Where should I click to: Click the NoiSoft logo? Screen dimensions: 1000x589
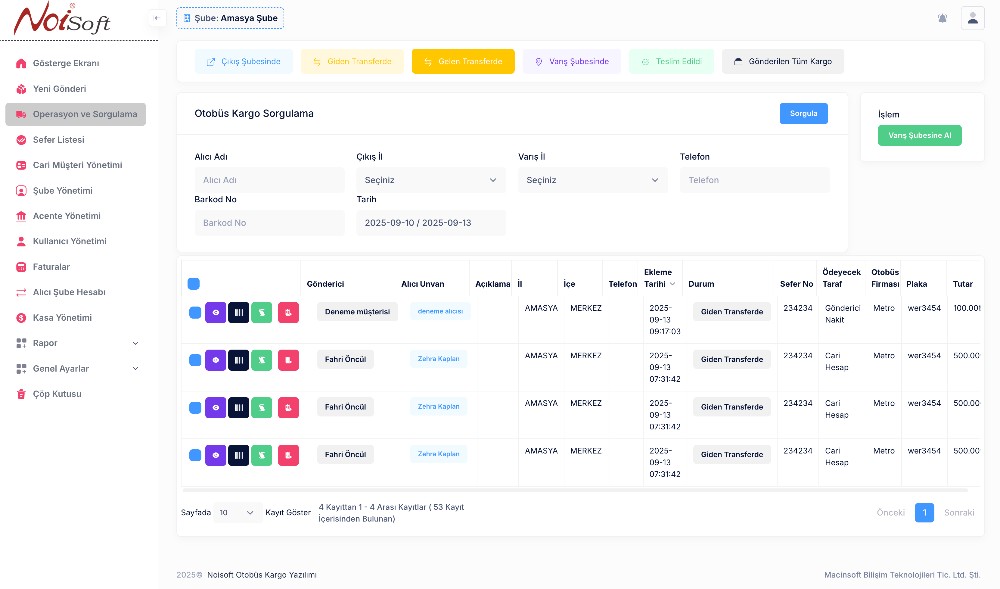[x=62, y=19]
